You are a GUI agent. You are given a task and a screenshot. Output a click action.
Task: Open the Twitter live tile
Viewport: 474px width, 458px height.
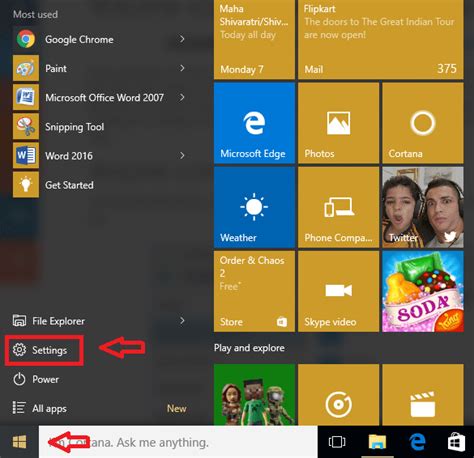coord(423,207)
